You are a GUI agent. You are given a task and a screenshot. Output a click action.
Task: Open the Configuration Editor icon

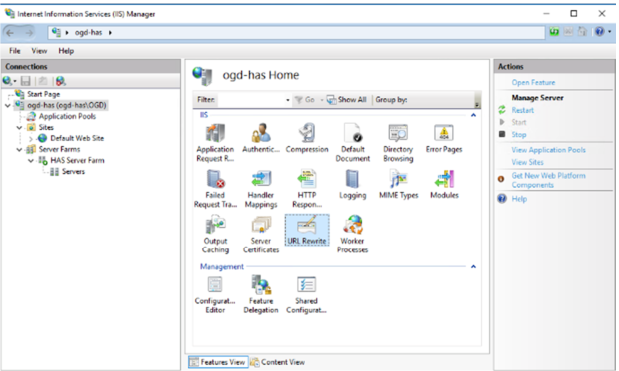click(x=215, y=294)
